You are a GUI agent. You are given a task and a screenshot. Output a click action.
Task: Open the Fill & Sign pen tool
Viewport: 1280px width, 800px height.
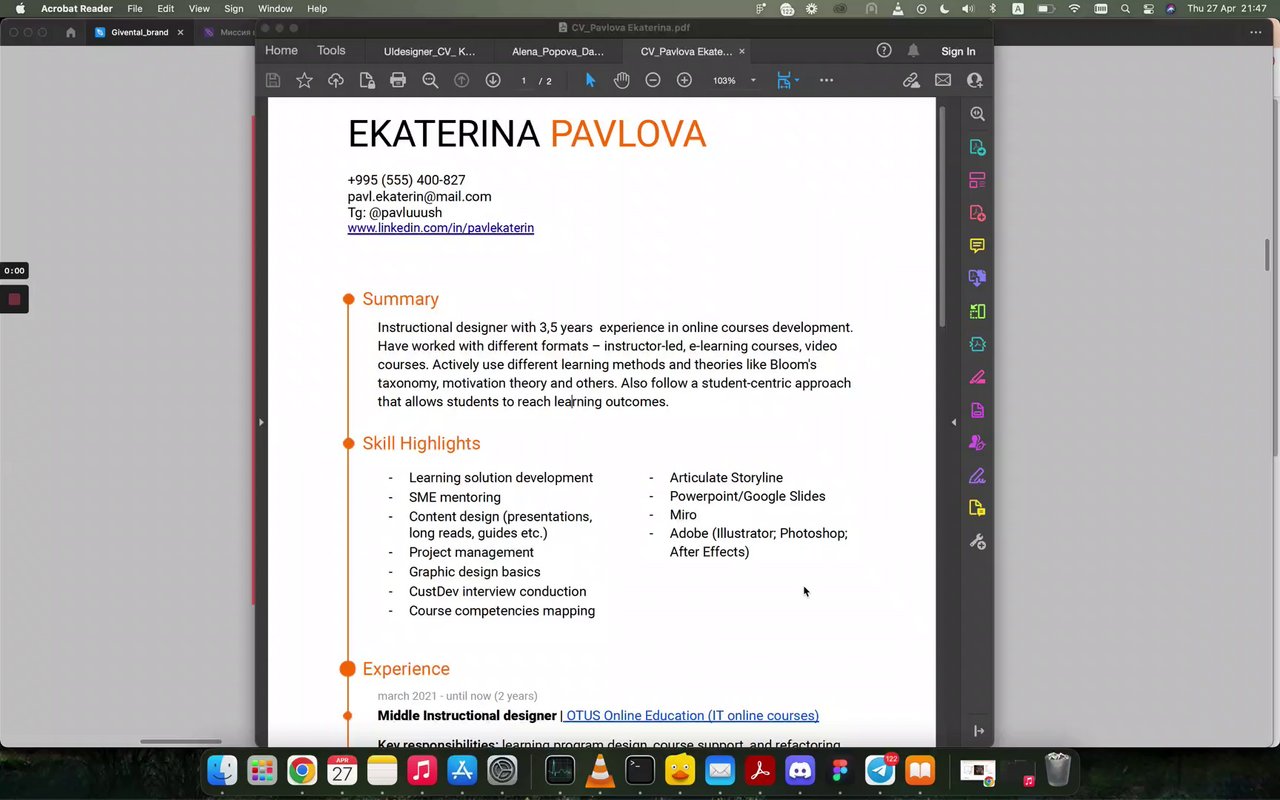[x=977, y=475]
